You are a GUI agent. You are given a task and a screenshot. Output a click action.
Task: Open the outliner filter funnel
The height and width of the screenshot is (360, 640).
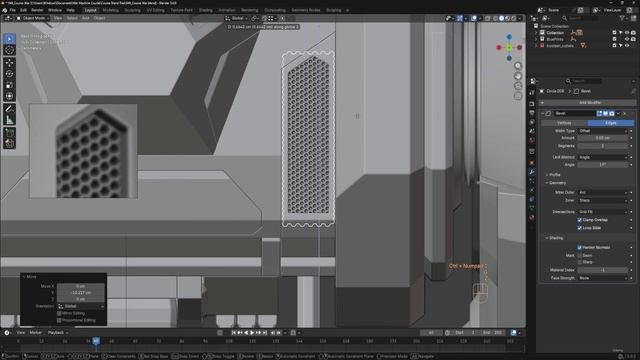pyautogui.click(x=622, y=18)
